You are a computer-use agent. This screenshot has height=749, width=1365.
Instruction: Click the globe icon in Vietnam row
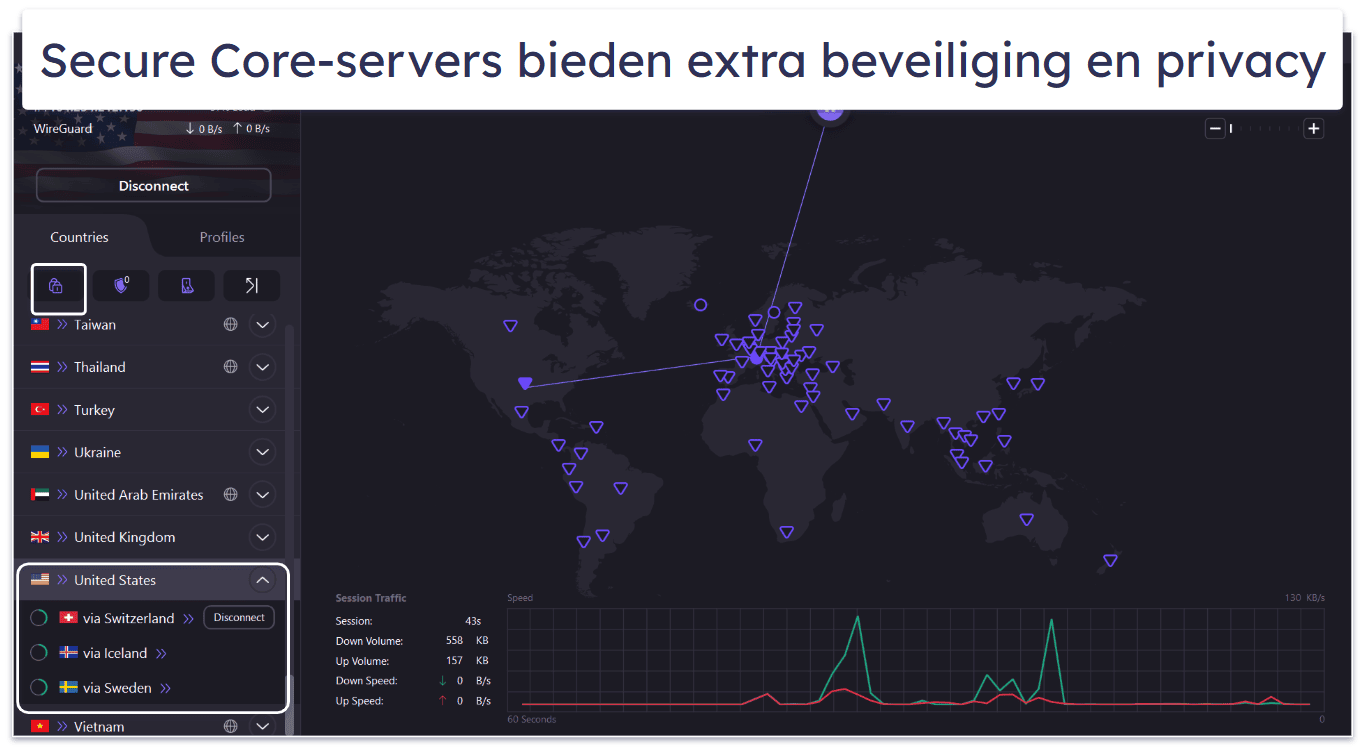coord(231,726)
